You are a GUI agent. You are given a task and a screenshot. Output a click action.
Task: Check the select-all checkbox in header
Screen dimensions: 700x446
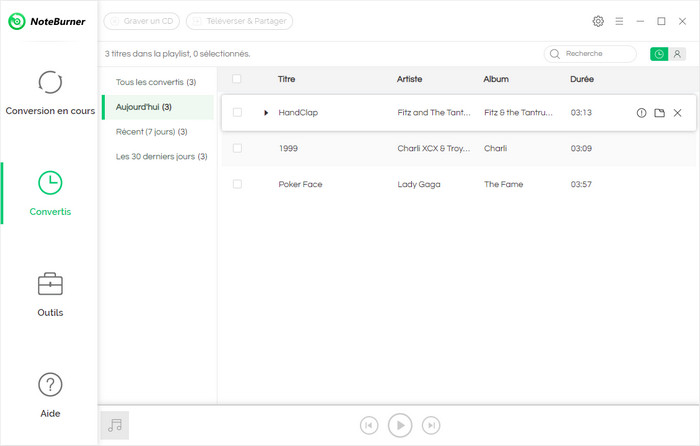tap(237, 79)
